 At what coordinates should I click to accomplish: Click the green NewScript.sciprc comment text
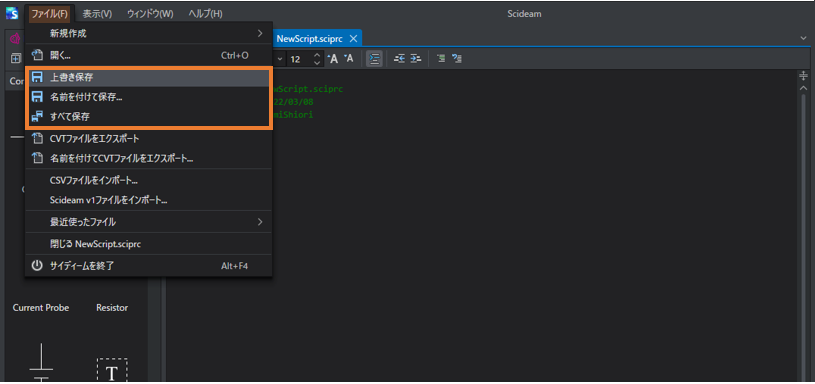click(308, 89)
